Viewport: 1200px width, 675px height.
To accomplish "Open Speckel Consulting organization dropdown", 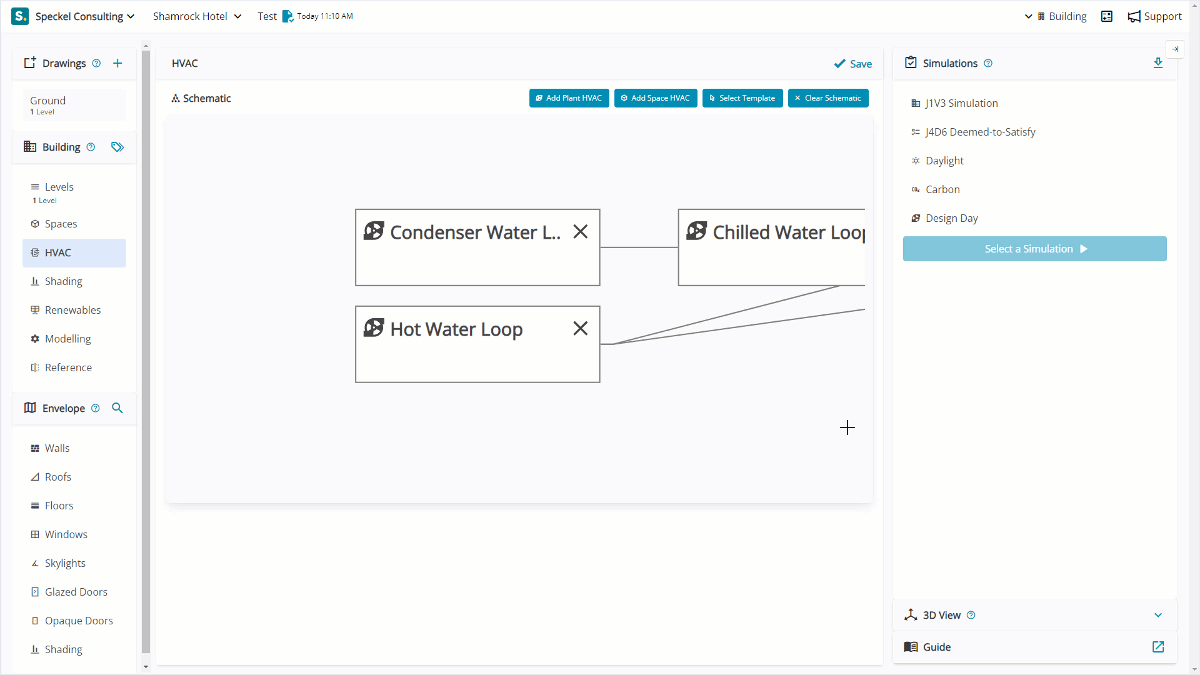I will pyautogui.click(x=74, y=16).
